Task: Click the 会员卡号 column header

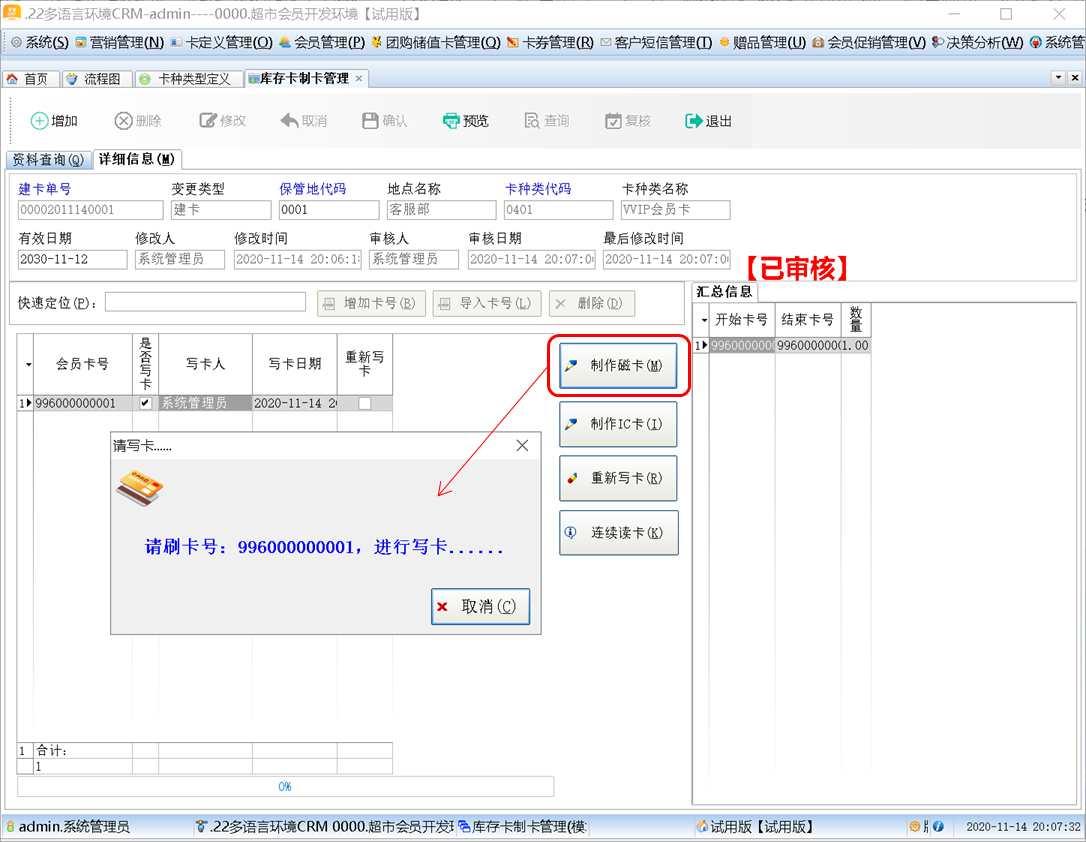Action: (x=82, y=364)
